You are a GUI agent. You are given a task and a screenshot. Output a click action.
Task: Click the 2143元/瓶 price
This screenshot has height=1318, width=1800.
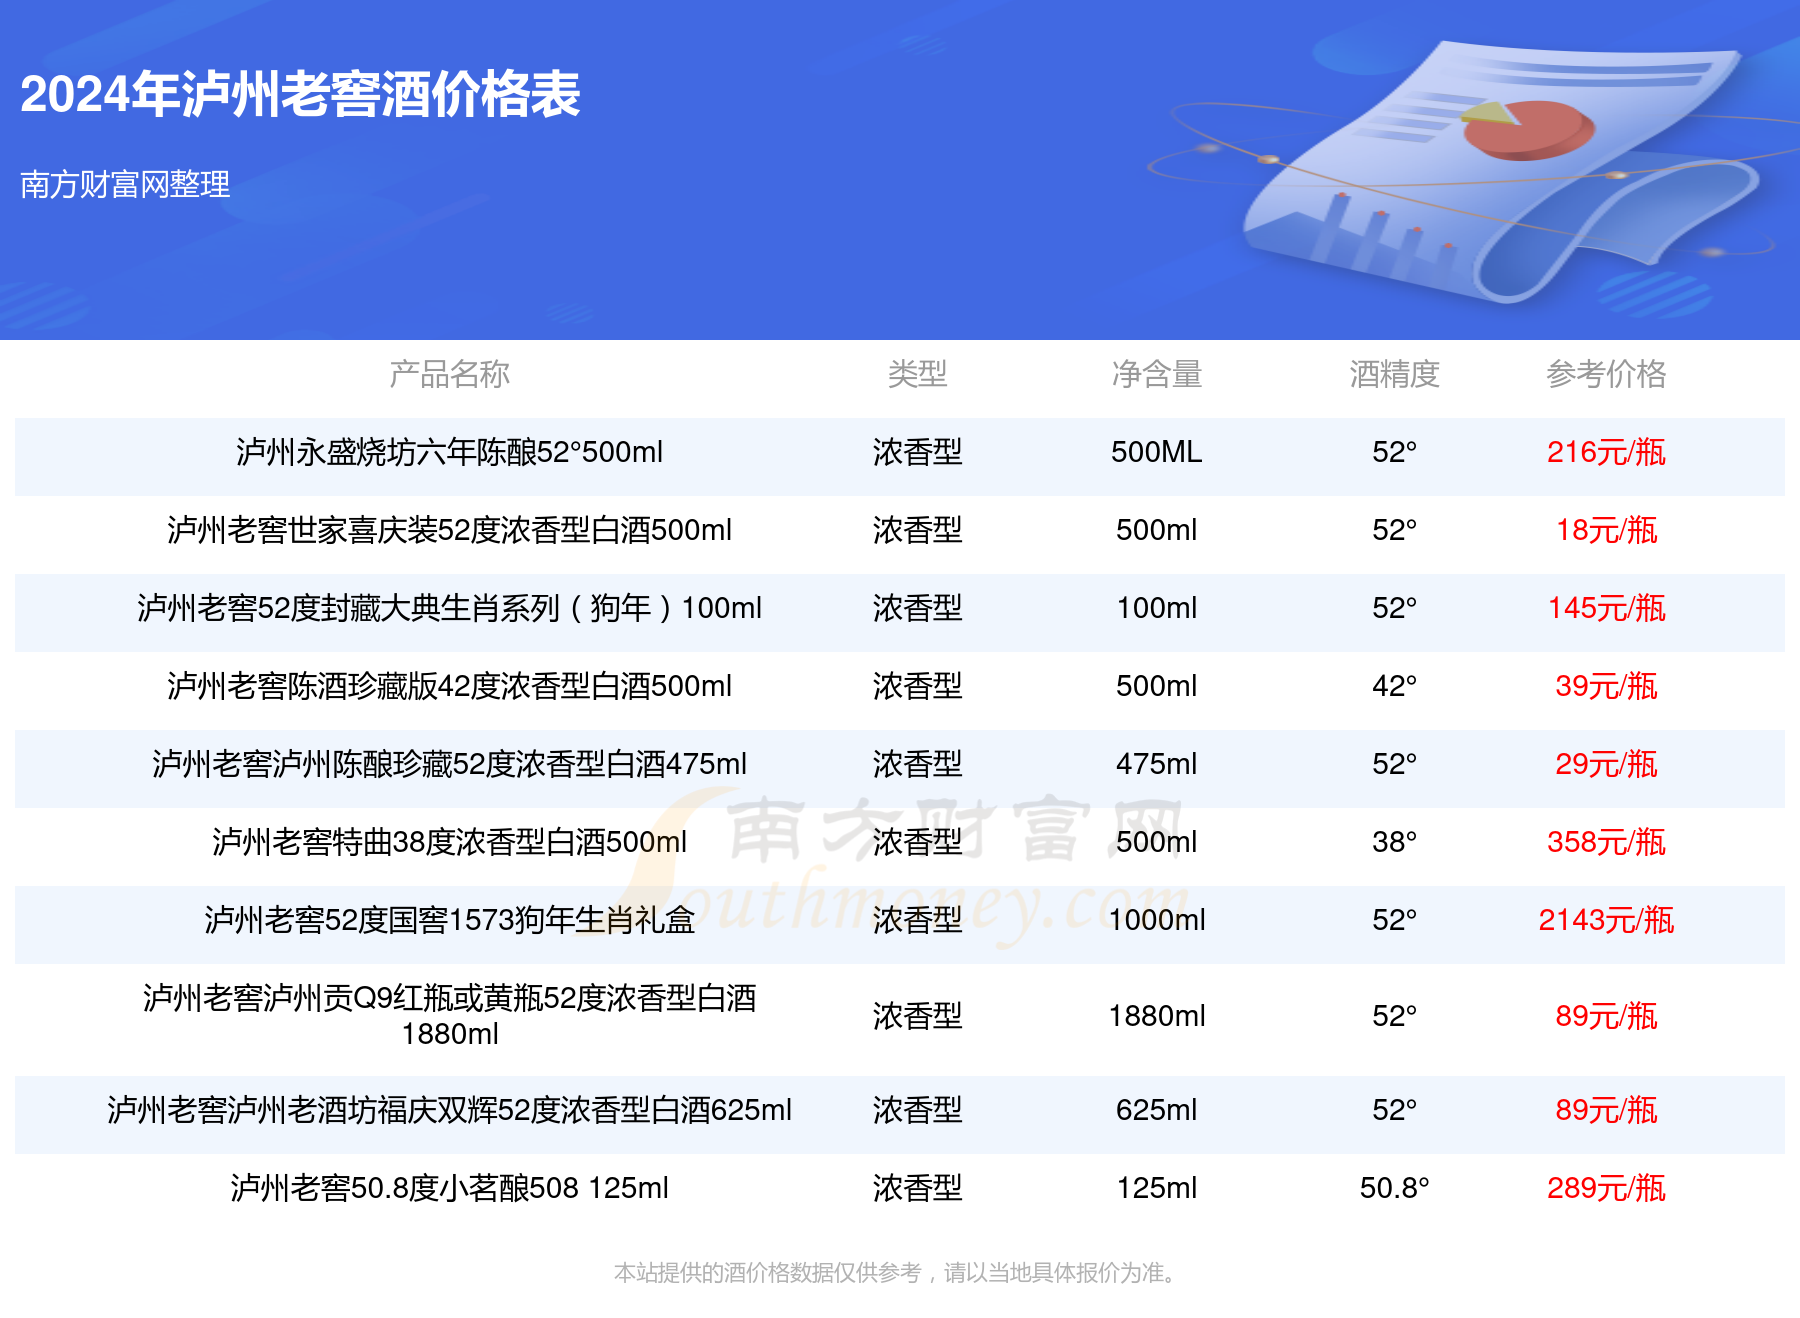1606,920
